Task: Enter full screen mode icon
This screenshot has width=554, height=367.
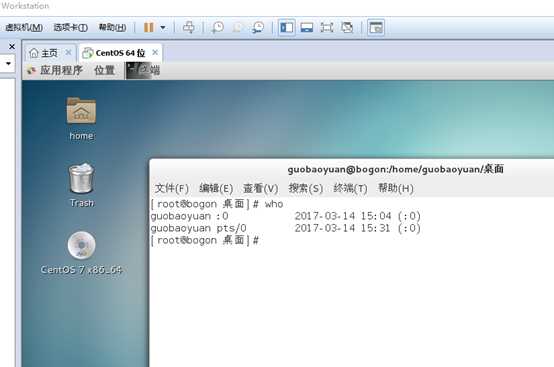Action: click(327, 28)
